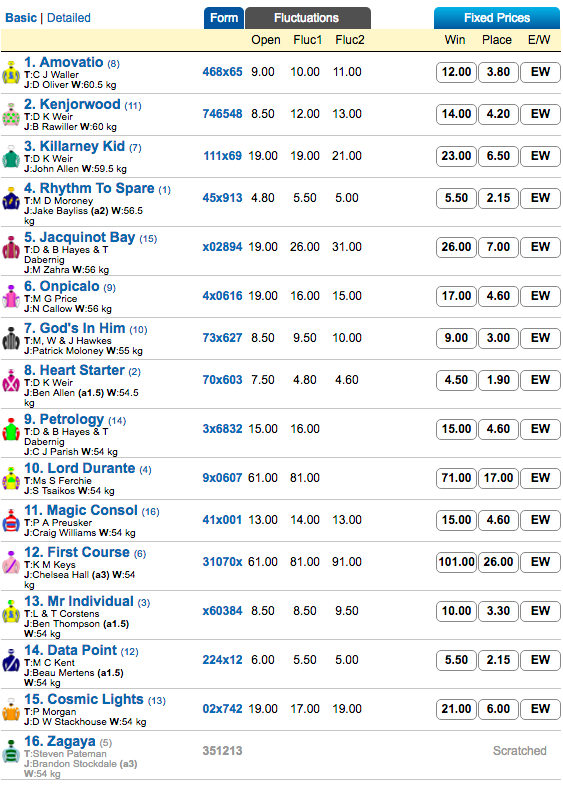Toggle the EW option for Heart Starter
The width and height of the screenshot is (563, 785).
click(x=540, y=380)
